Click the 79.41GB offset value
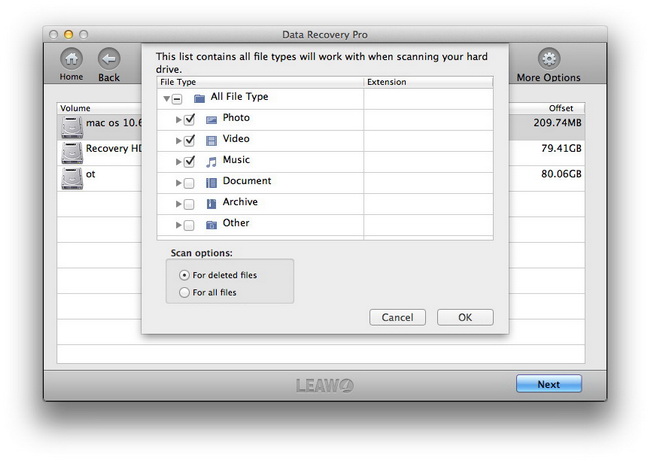This screenshot has height=461, width=650. click(x=561, y=148)
